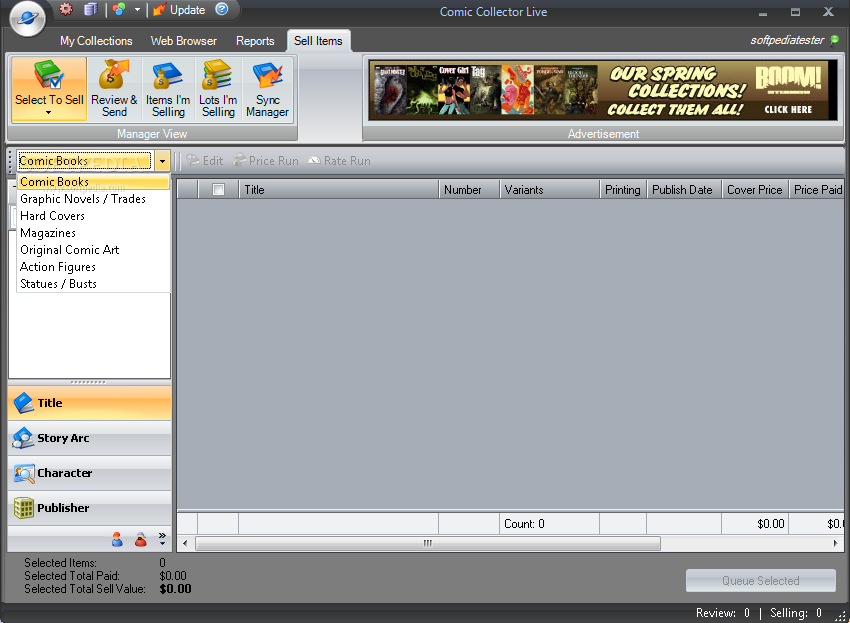Viewport: 850px width, 623px height.
Task: Select Magazines from list
Action: [94, 233]
